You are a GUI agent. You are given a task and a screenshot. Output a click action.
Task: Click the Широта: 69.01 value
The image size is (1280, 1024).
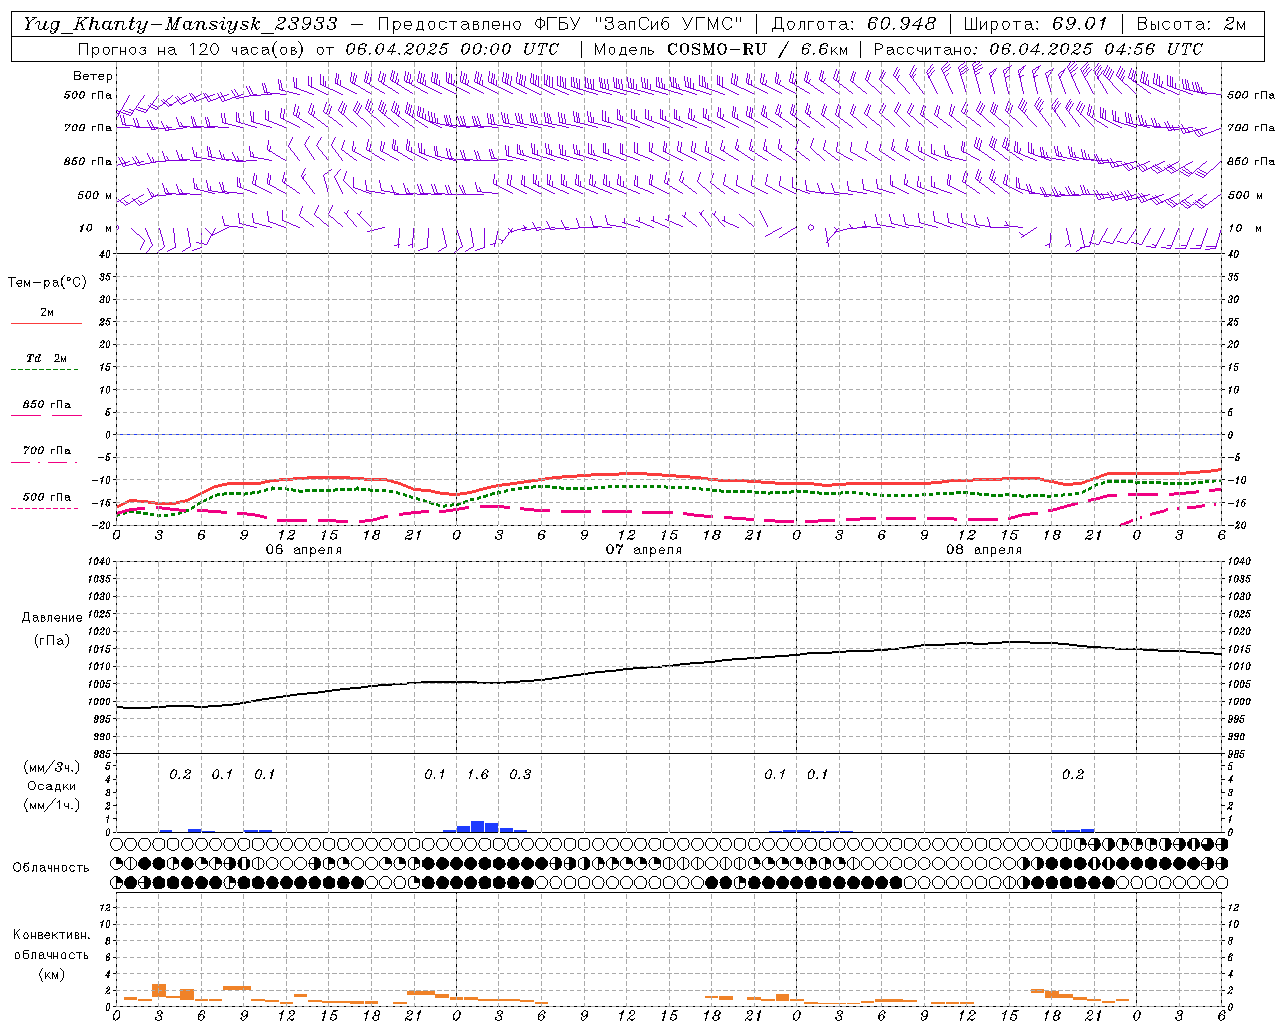tap(1035, 24)
